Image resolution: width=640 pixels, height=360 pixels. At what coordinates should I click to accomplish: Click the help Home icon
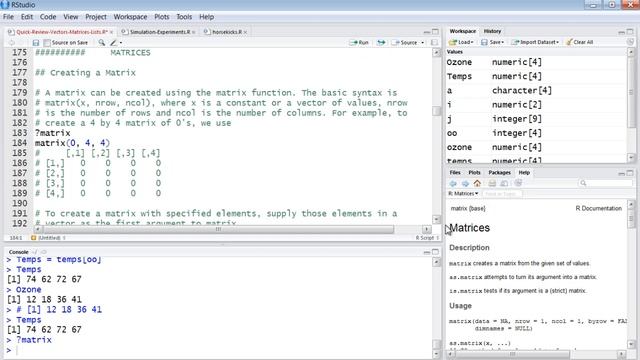(477, 183)
